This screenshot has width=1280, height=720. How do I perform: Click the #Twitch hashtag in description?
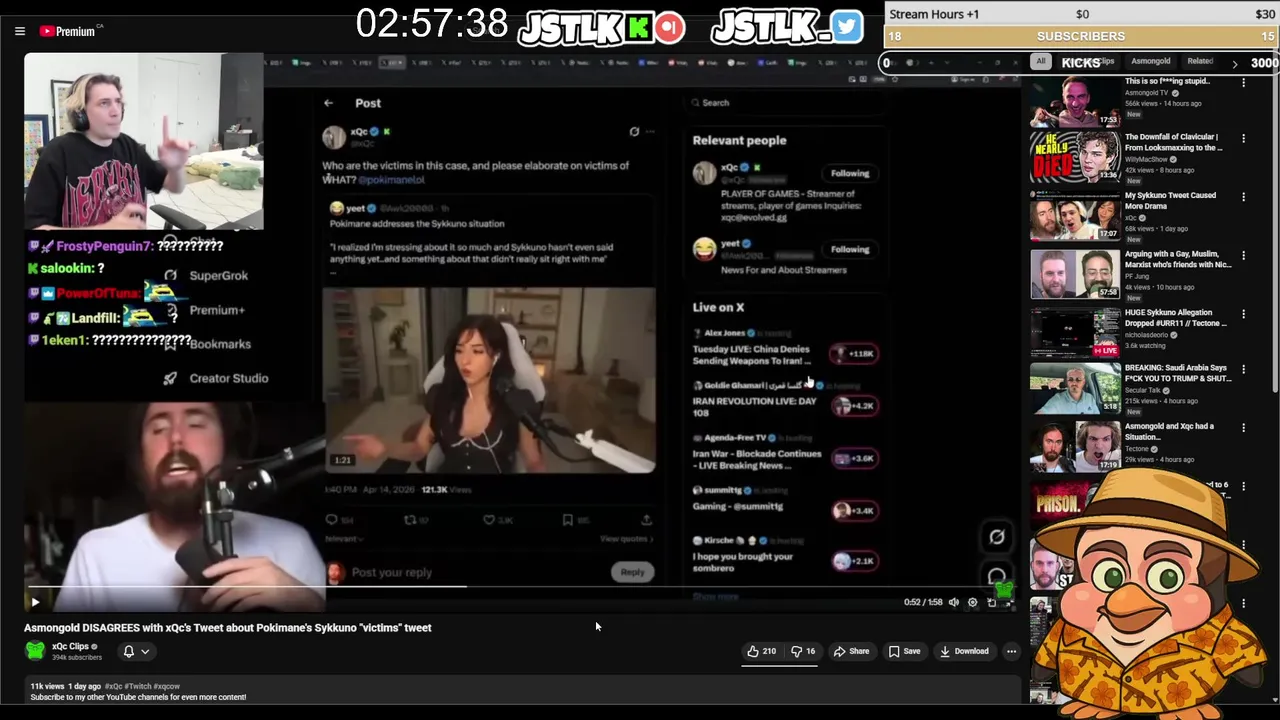coord(136,687)
